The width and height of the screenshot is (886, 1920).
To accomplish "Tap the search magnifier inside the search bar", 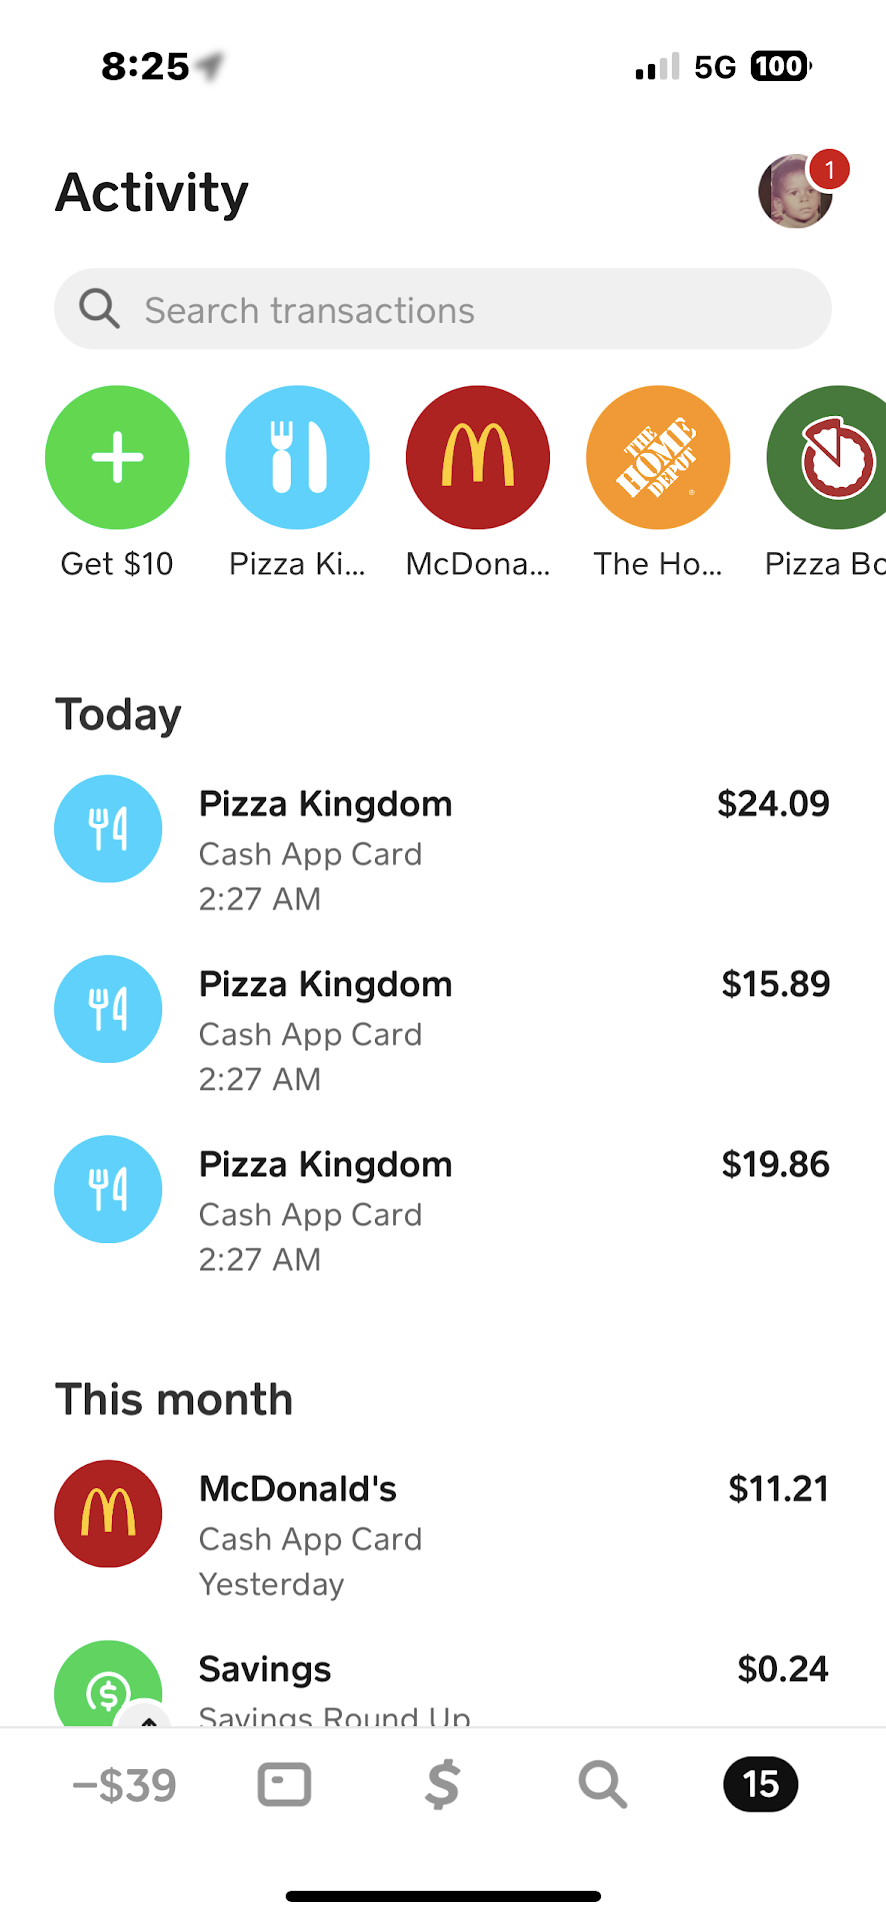I will [x=100, y=309].
